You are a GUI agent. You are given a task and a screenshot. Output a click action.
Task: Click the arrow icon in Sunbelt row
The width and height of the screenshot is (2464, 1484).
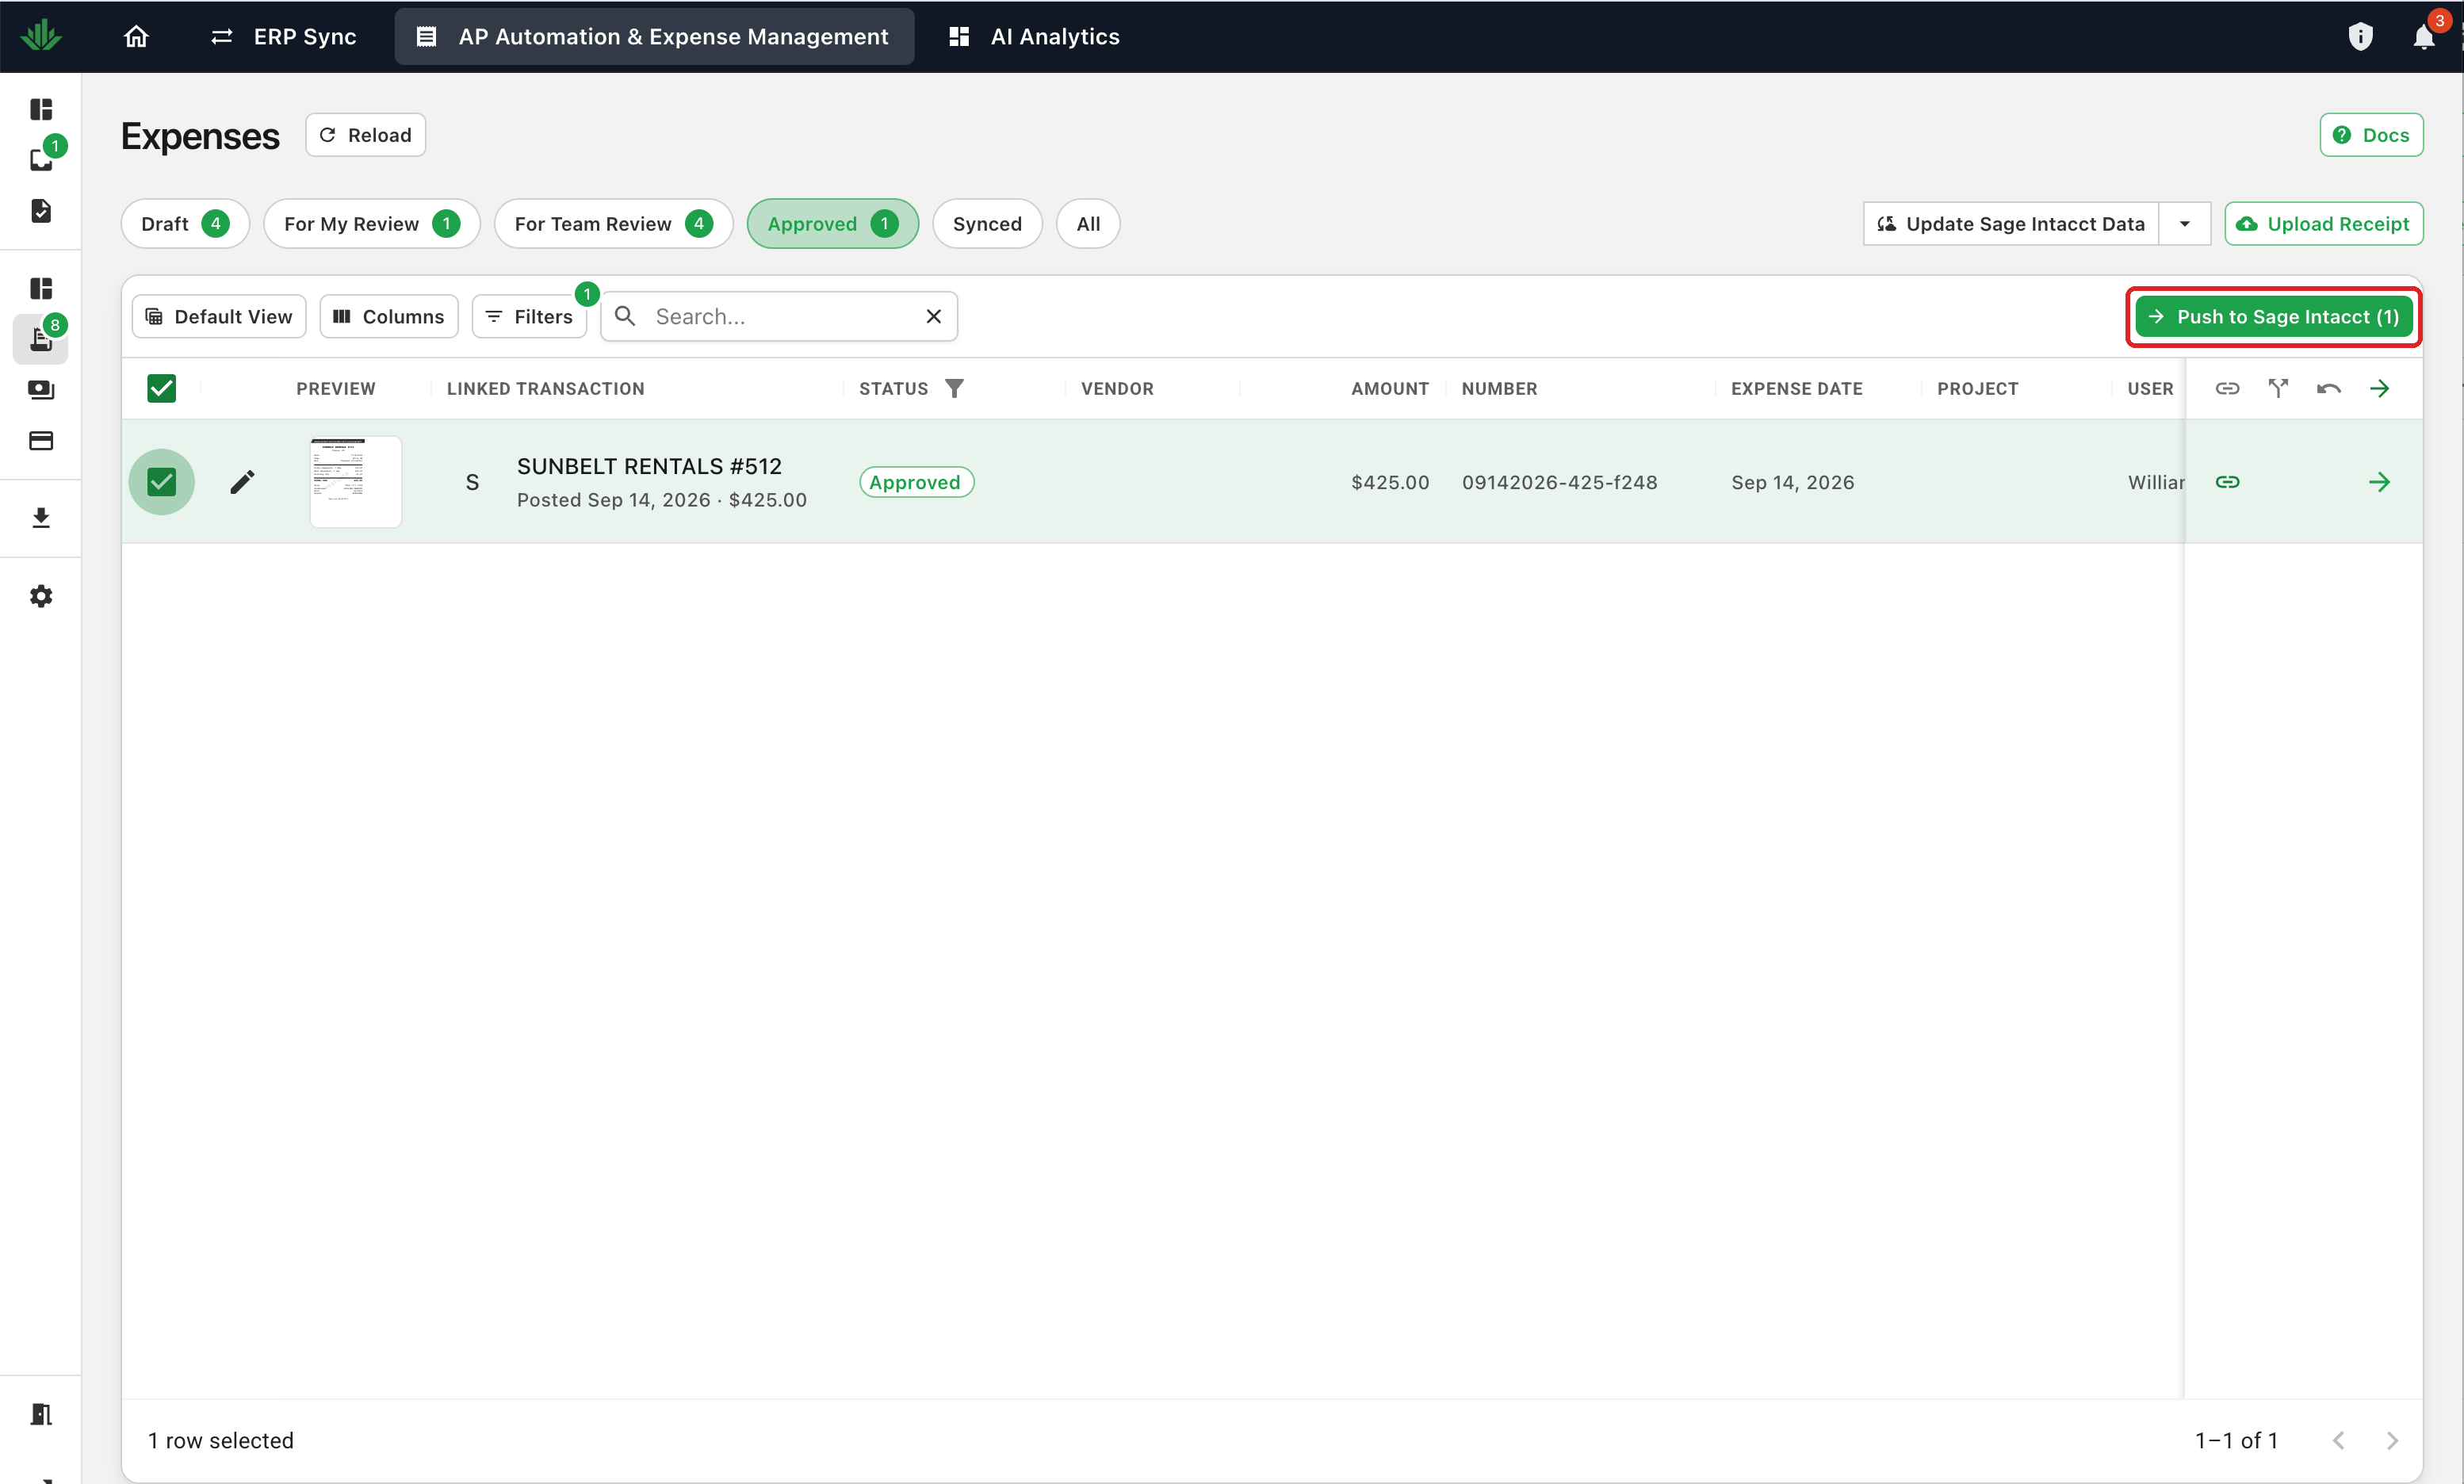pos(2379,482)
